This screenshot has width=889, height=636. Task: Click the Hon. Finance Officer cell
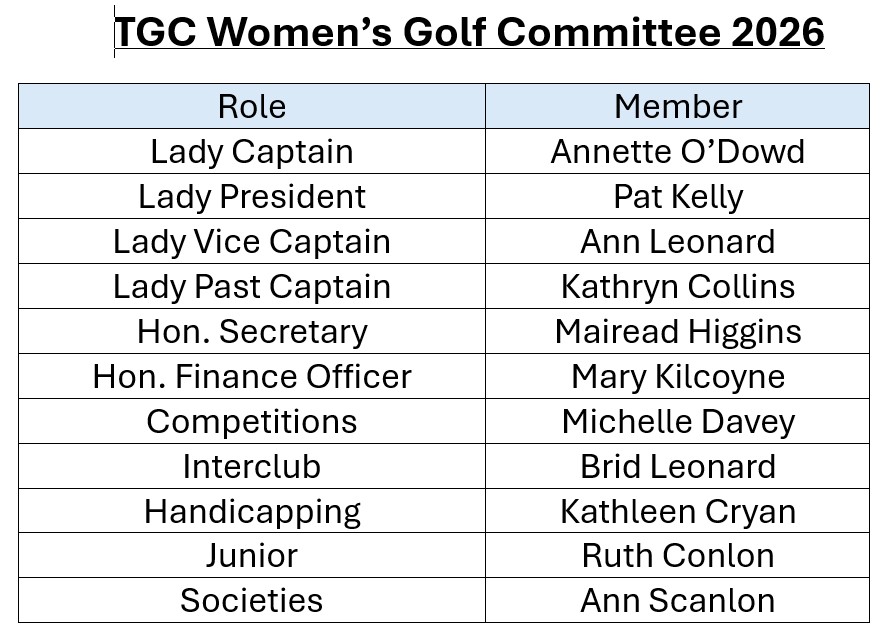(x=252, y=376)
